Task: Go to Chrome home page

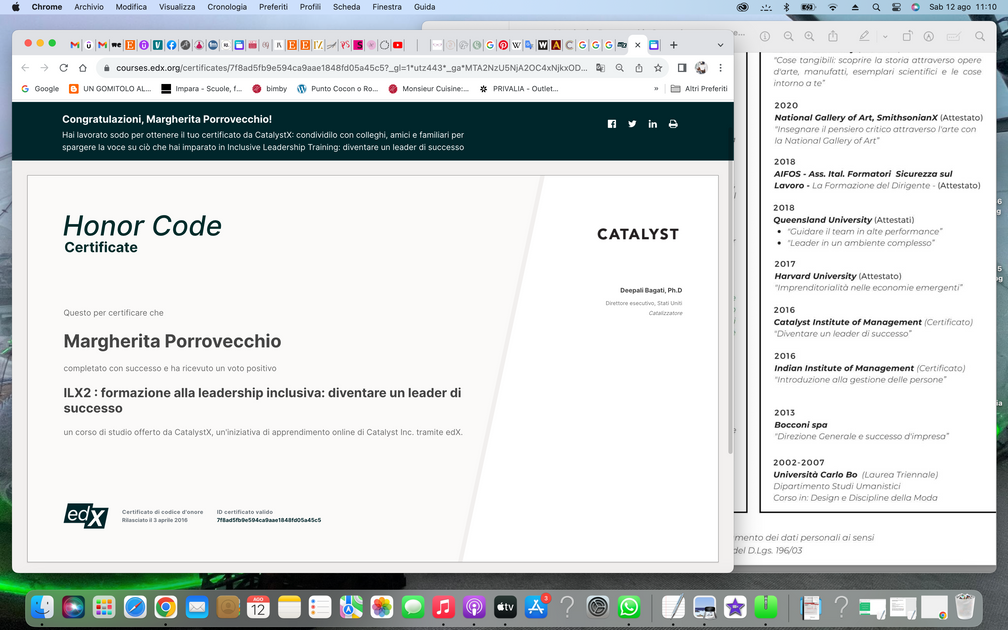Action: pos(82,68)
